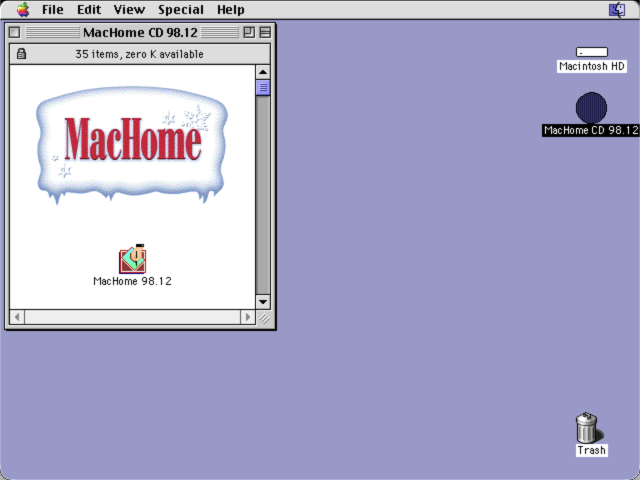
Task: Click the vertical scrollbar track below thumb
Action: click(x=263, y=195)
